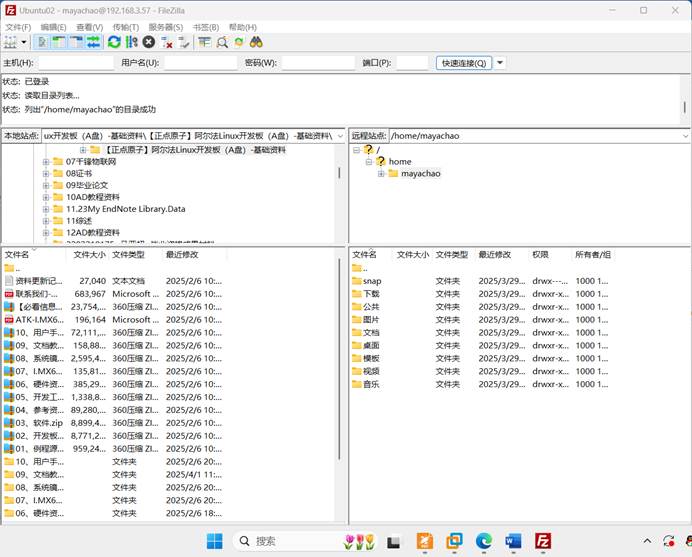The height and width of the screenshot is (557, 692).
Task: Click the local tree vertical scrollbar
Action: coord(339,173)
